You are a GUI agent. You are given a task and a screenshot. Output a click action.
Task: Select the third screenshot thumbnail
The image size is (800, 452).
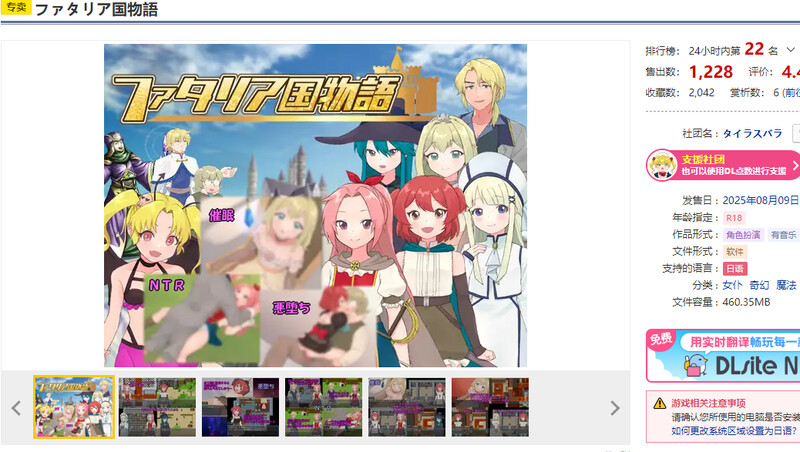[240, 407]
